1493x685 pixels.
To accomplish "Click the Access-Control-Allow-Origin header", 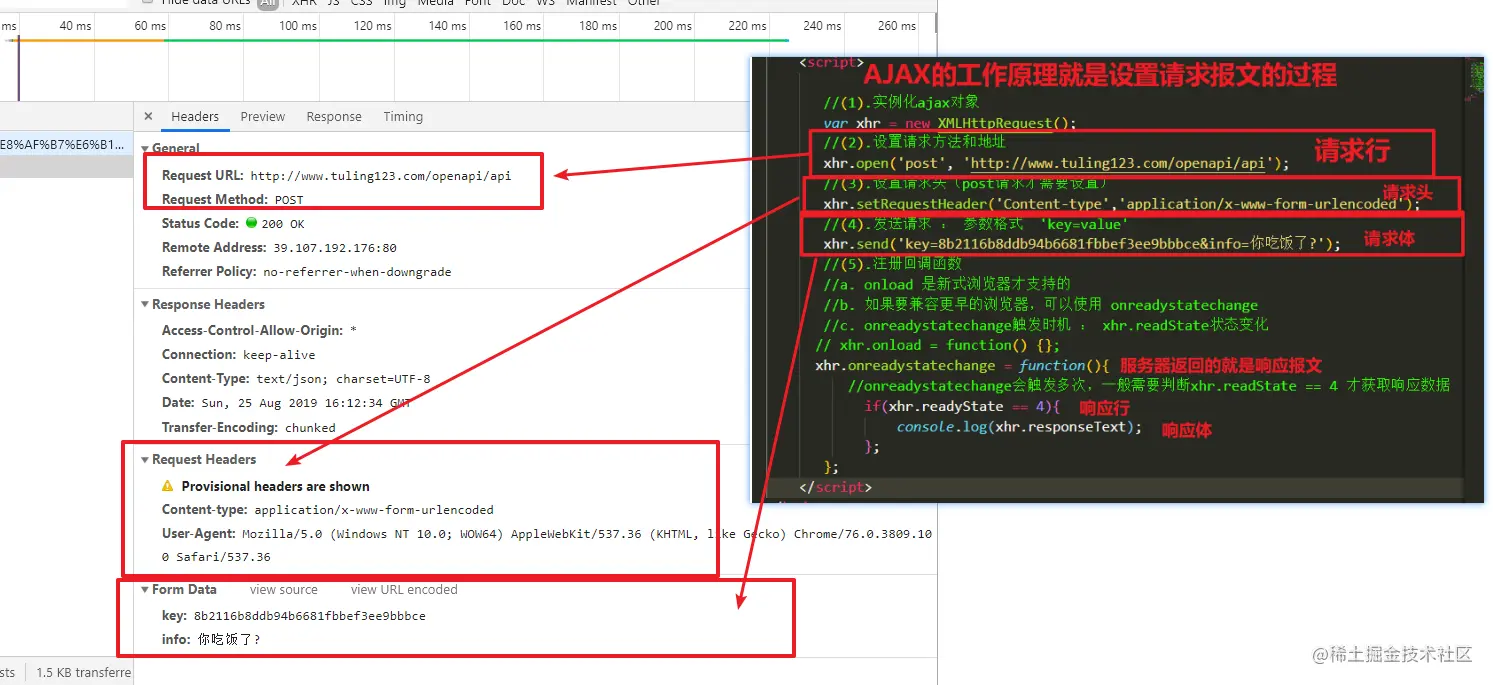I will 259,330.
